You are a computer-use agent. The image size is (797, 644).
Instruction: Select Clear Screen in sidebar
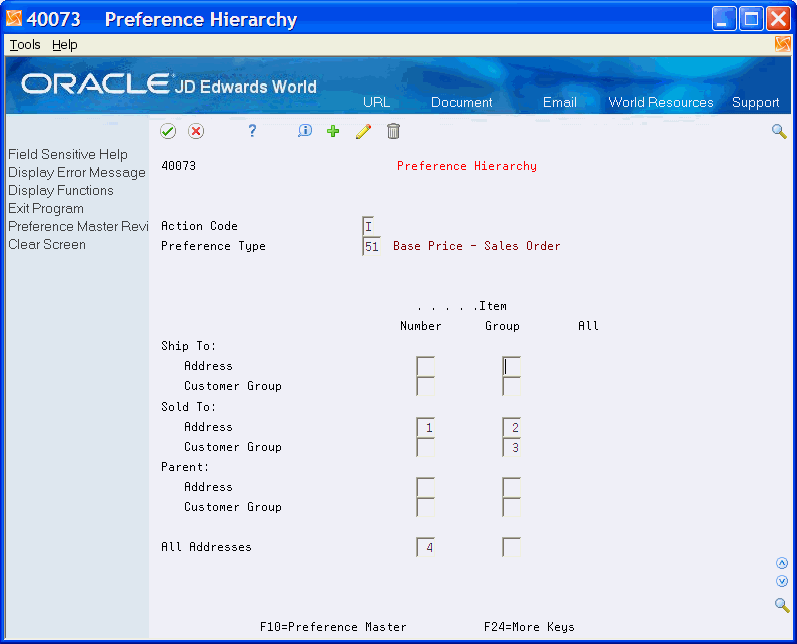click(47, 244)
